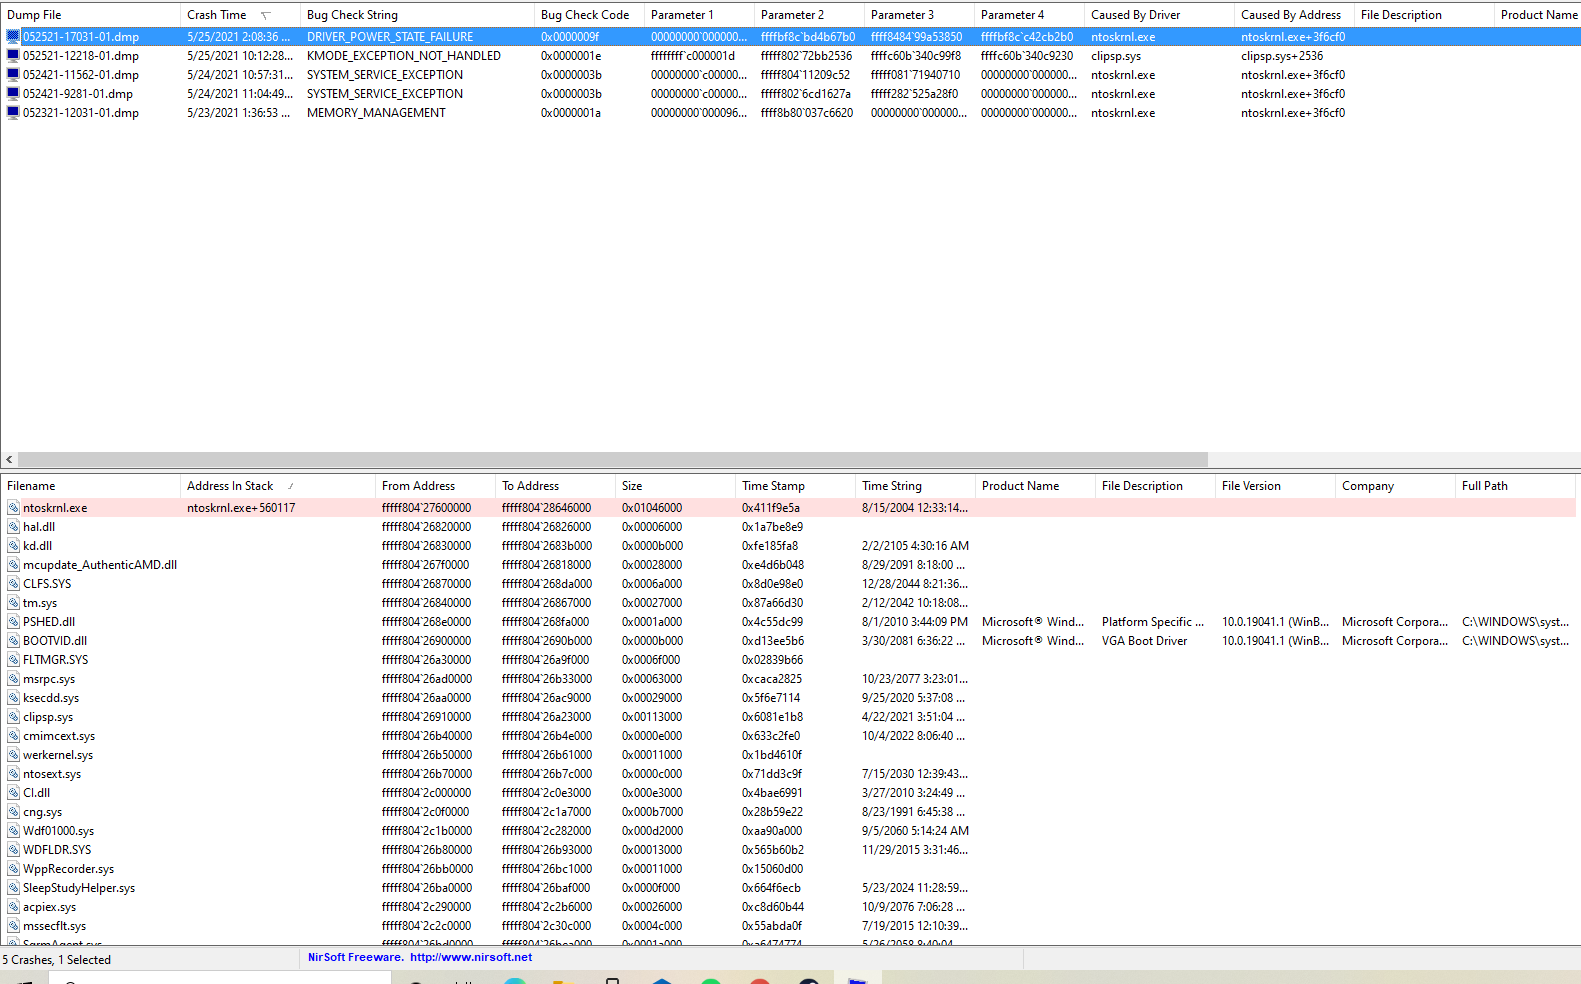Screen dimensions: 1581x984
Task: Click the left arrow of the horizontal scrollbar
Action: (x=9, y=460)
